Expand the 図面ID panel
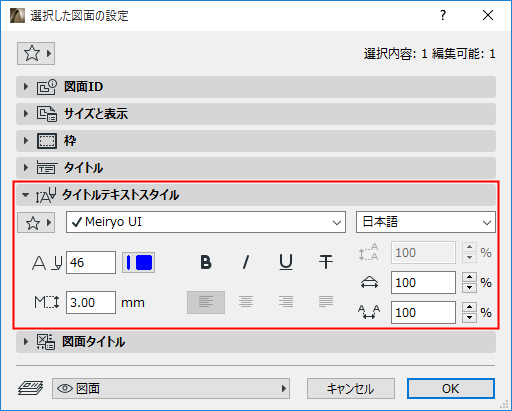Screen dimensions: 512x411 click(256, 87)
